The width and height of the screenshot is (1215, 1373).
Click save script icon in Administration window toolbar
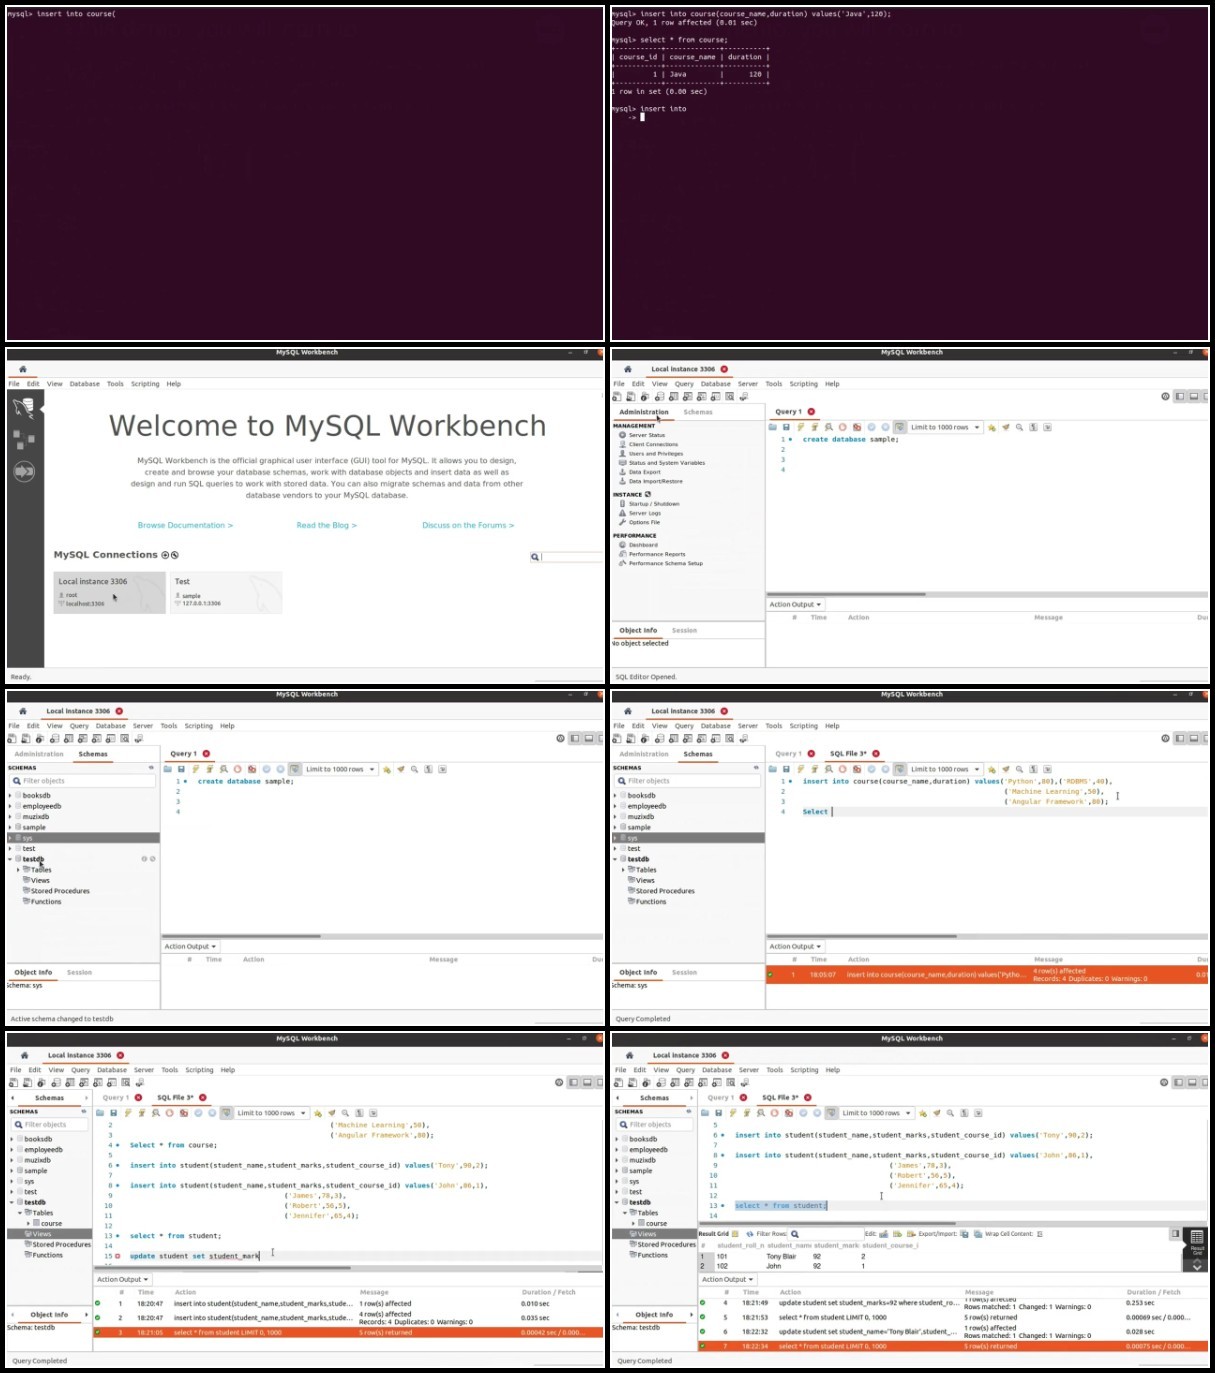[786, 427]
